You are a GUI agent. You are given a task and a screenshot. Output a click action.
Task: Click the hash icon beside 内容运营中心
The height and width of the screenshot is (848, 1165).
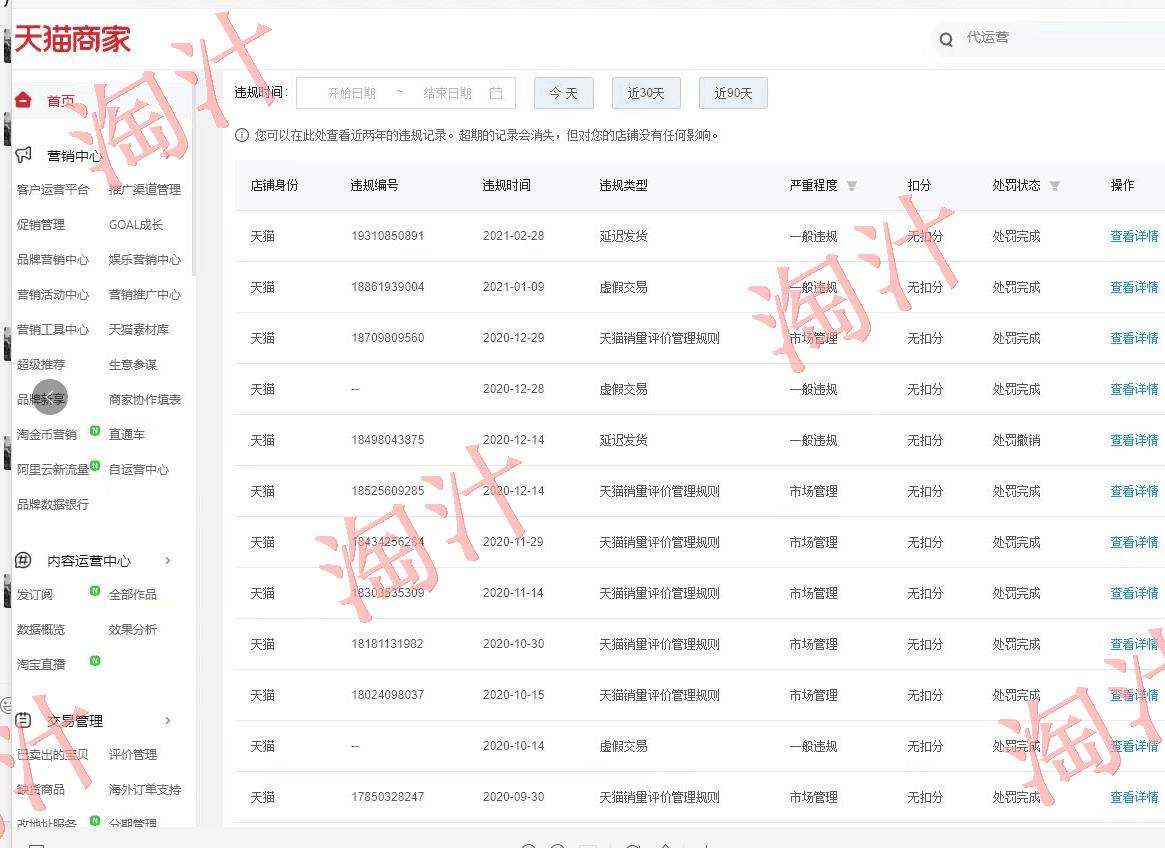click(x=23, y=560)
